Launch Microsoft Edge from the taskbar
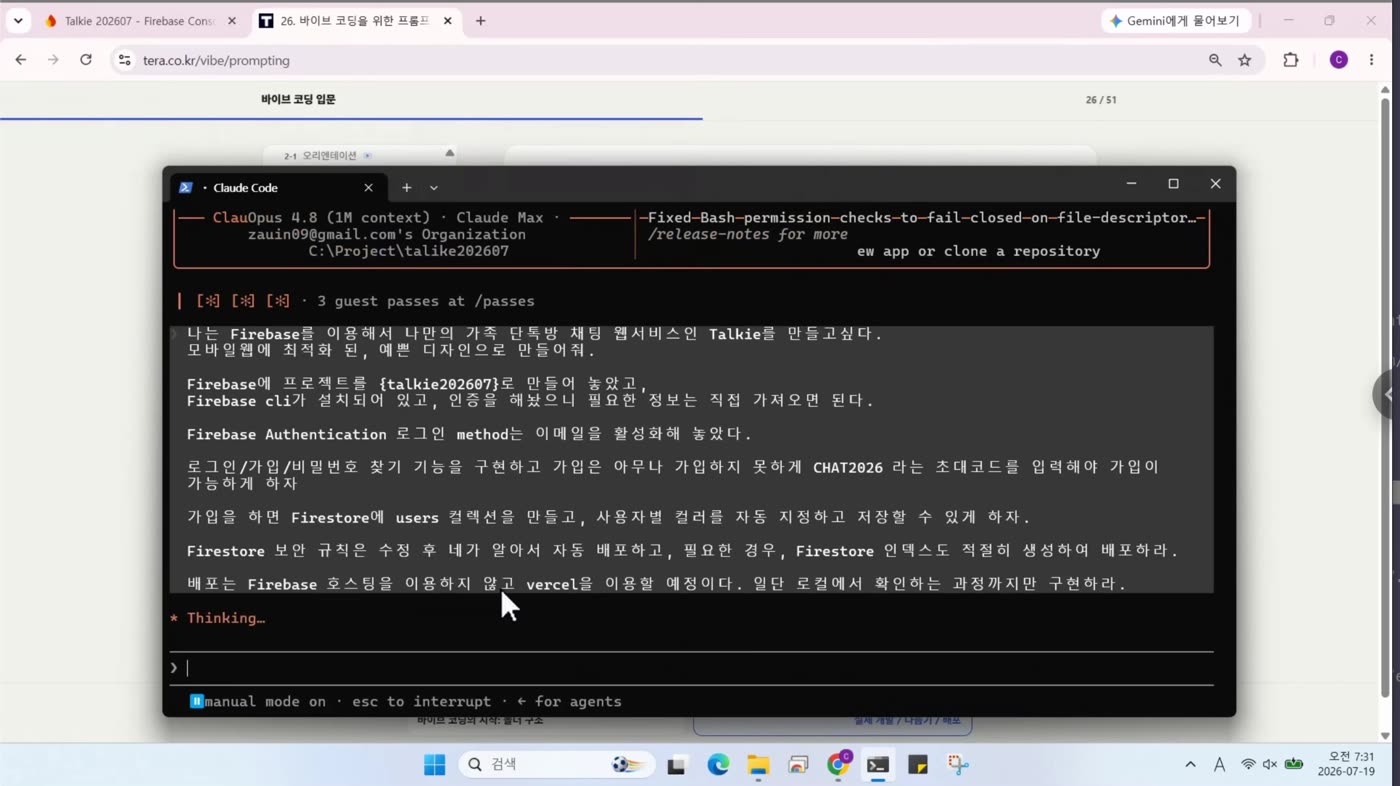Image resolution: width=1400 pixels, height=786 pixels. [718, 765]
